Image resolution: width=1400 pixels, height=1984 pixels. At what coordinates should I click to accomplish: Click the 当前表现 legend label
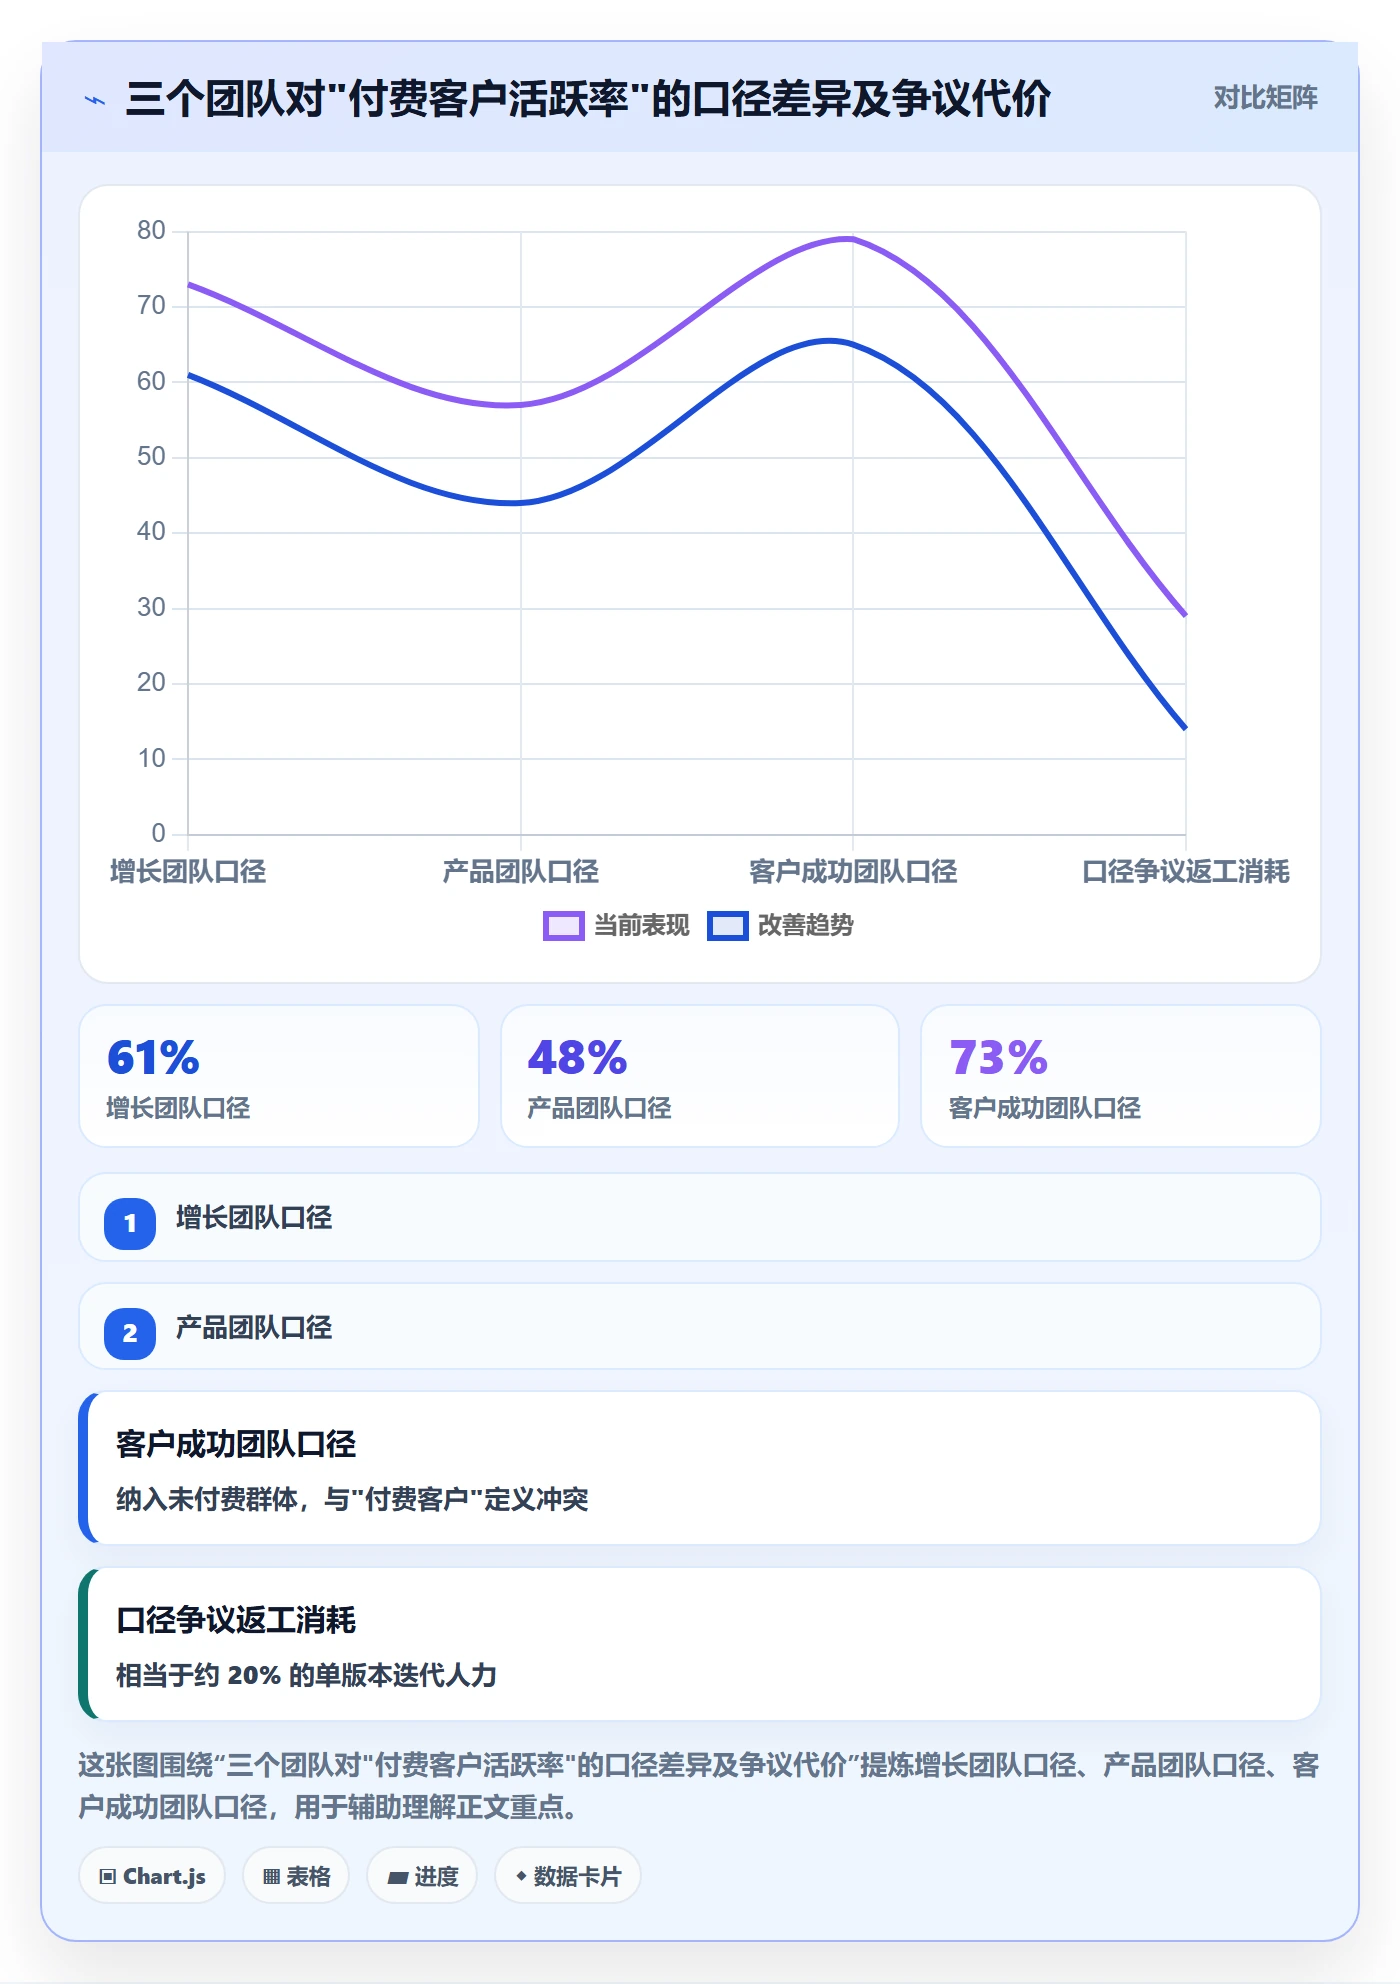pyautogui.click(x=641, y=926)
